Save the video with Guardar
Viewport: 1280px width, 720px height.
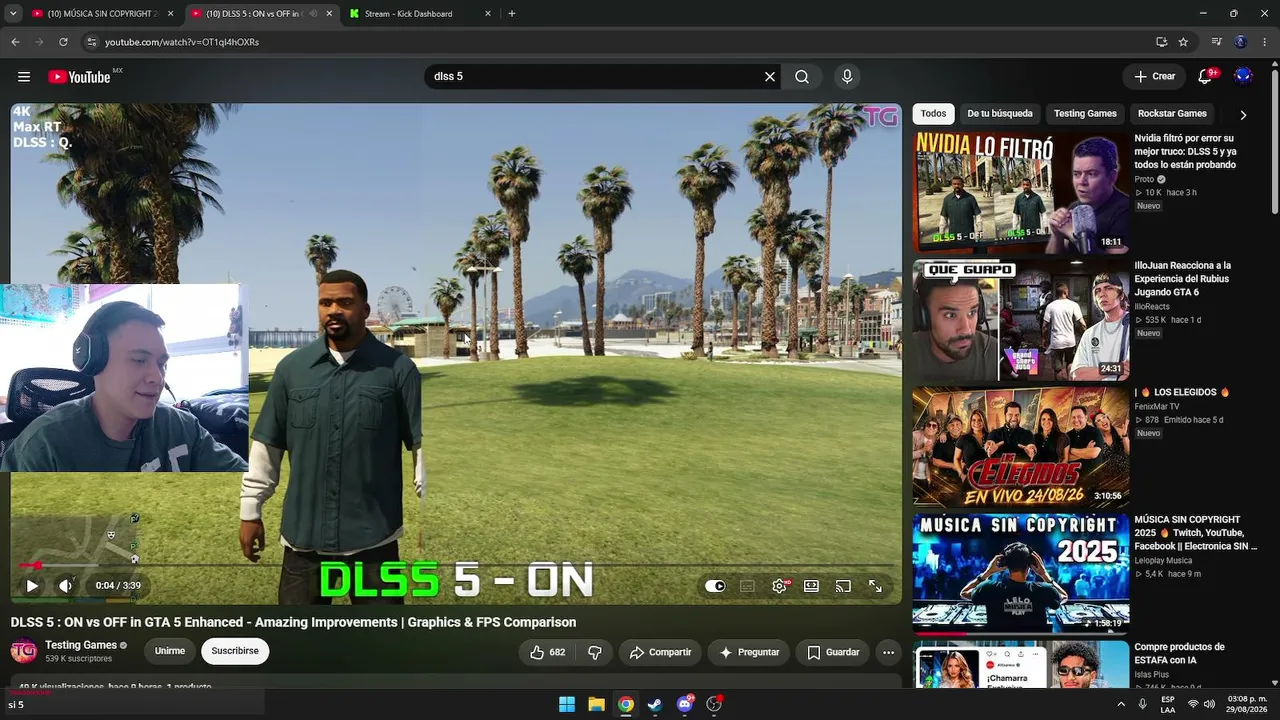833,652
